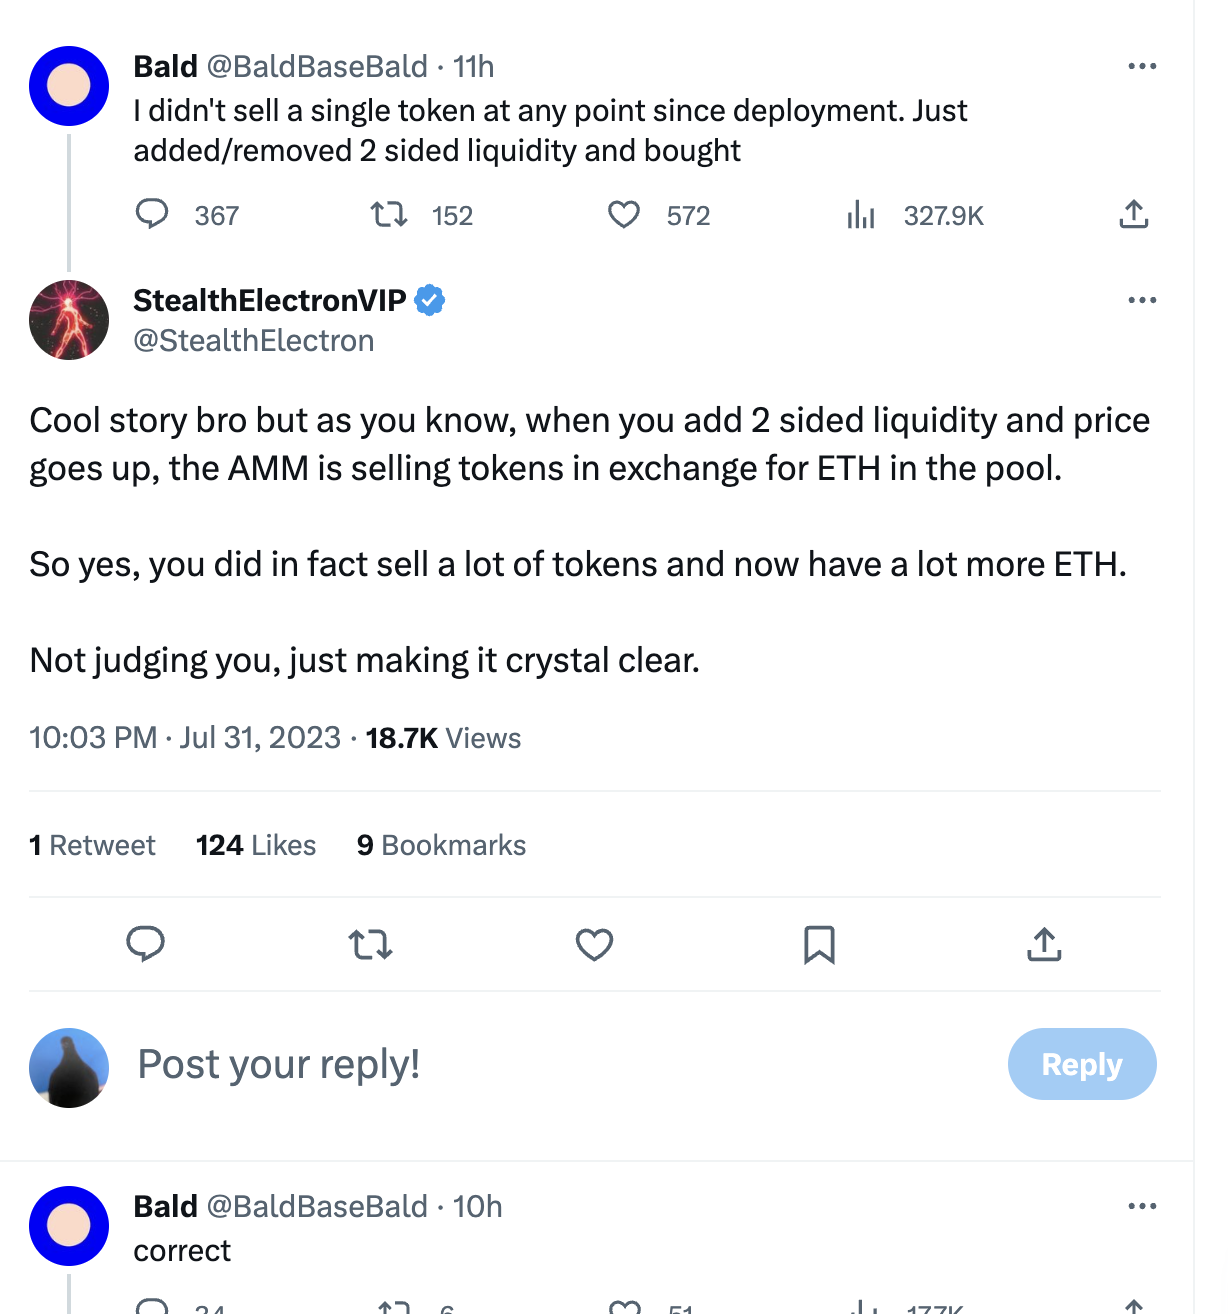Click the comment icon under StealthElectronVIP's tweet
1228x1314 pixels.
145,944
